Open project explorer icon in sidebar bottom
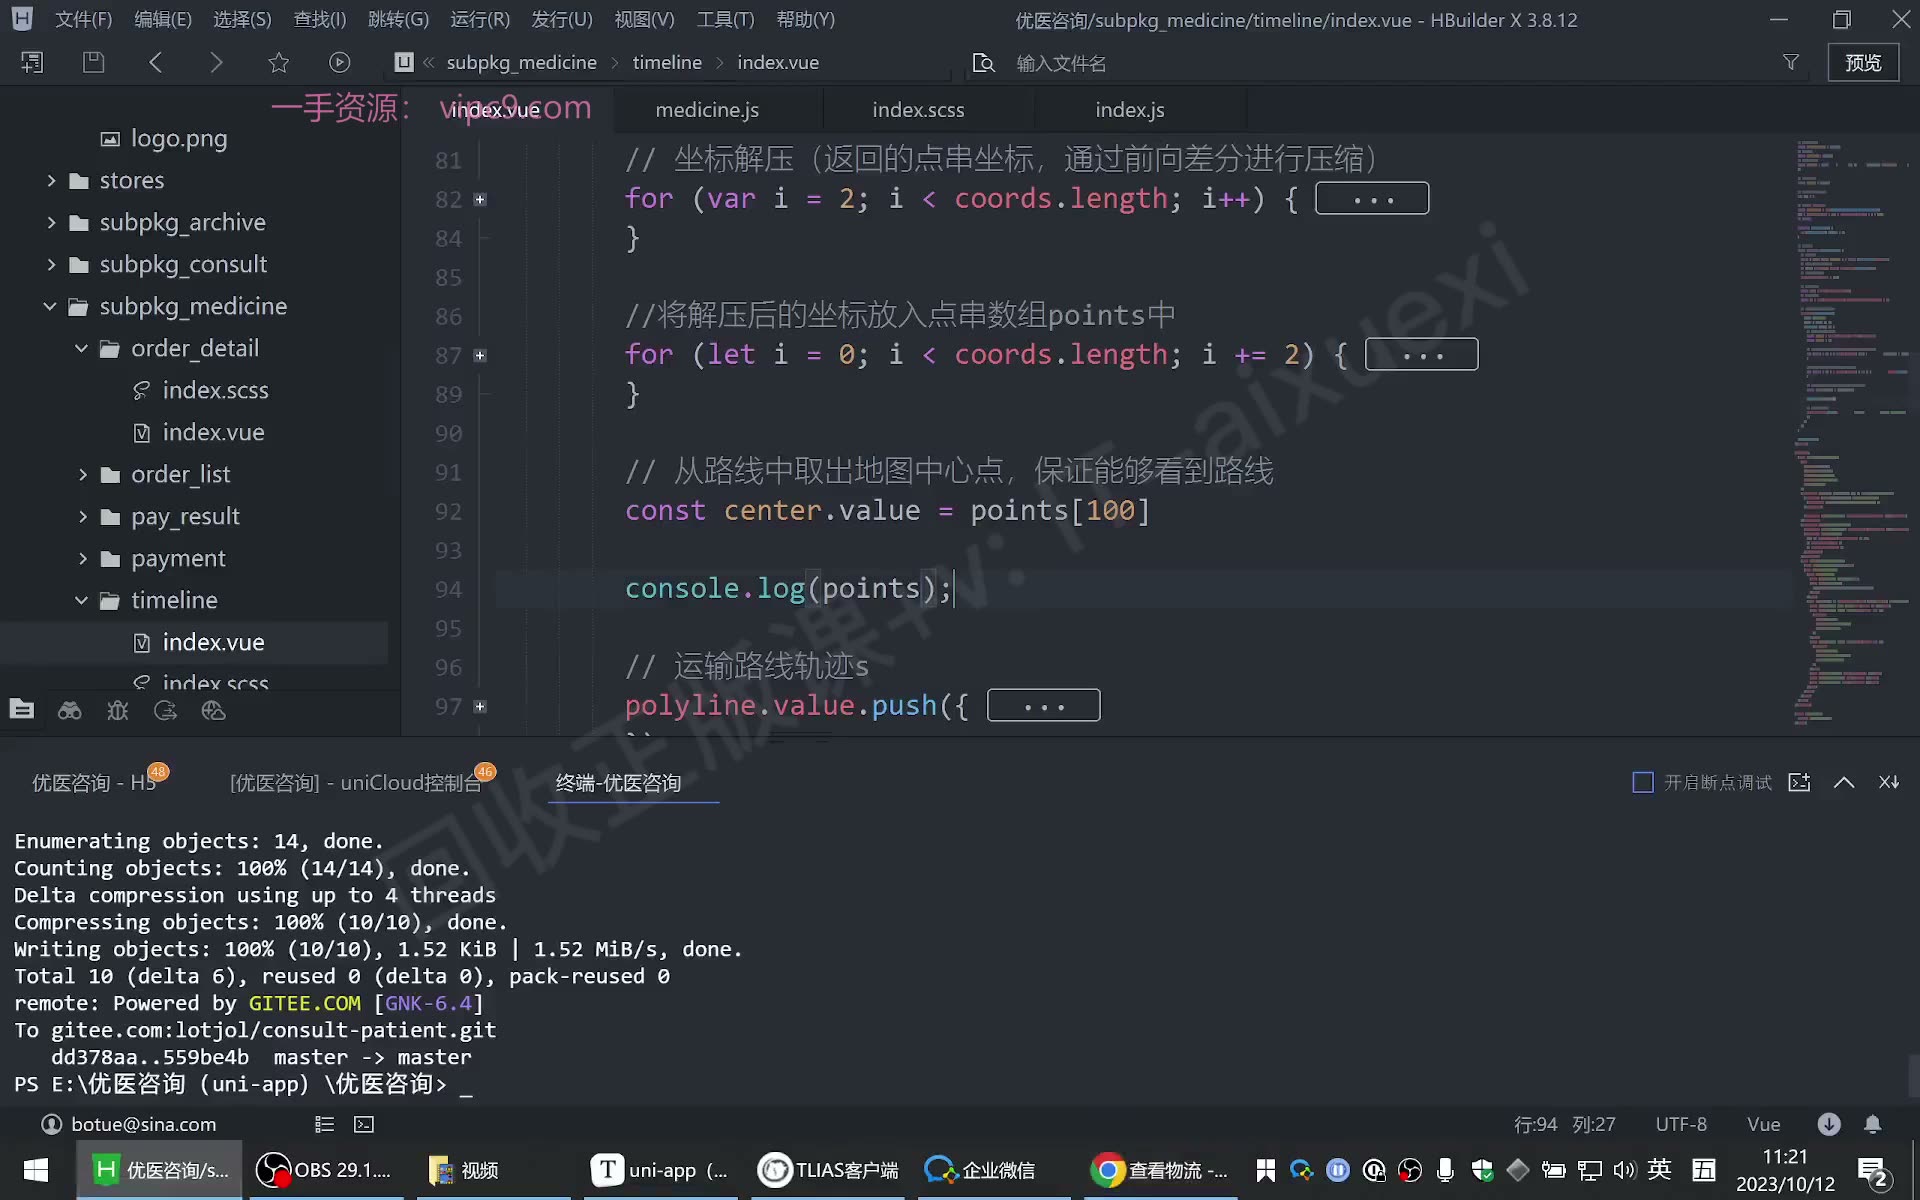This screenshot has width=1920, height=1200. coord(22,710)
